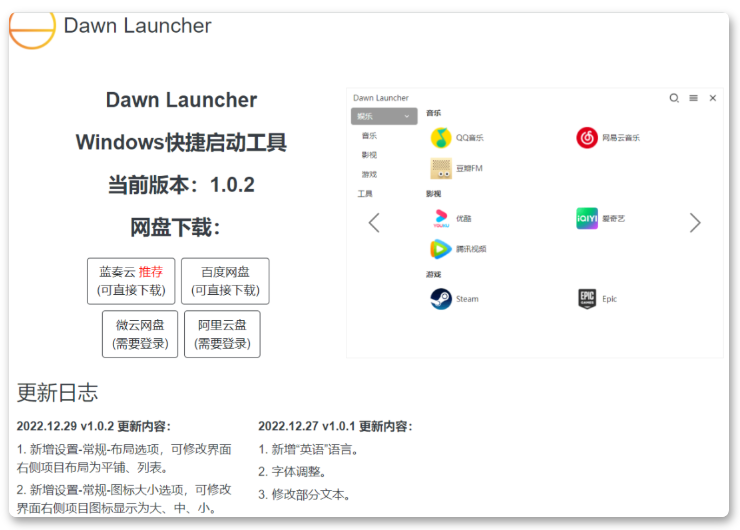This screenshot has width=740, height=530.
Task: Open the 阿里云盘 download button
Action: pyautogui.click(x=222, y=334)
